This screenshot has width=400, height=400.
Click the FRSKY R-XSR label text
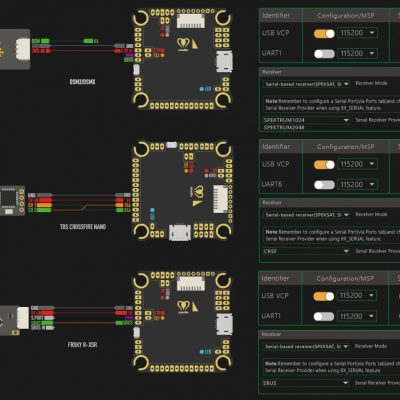(x=82, y=345)
